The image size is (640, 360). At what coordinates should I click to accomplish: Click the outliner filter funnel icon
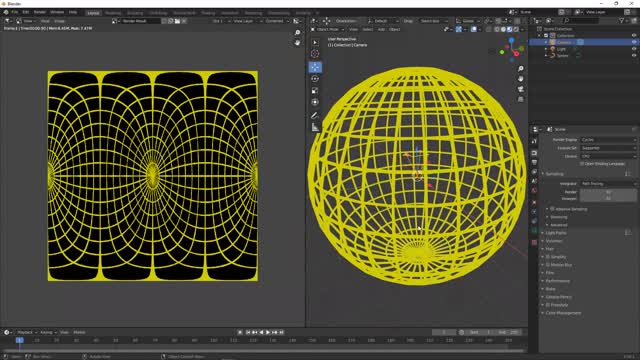622,20
